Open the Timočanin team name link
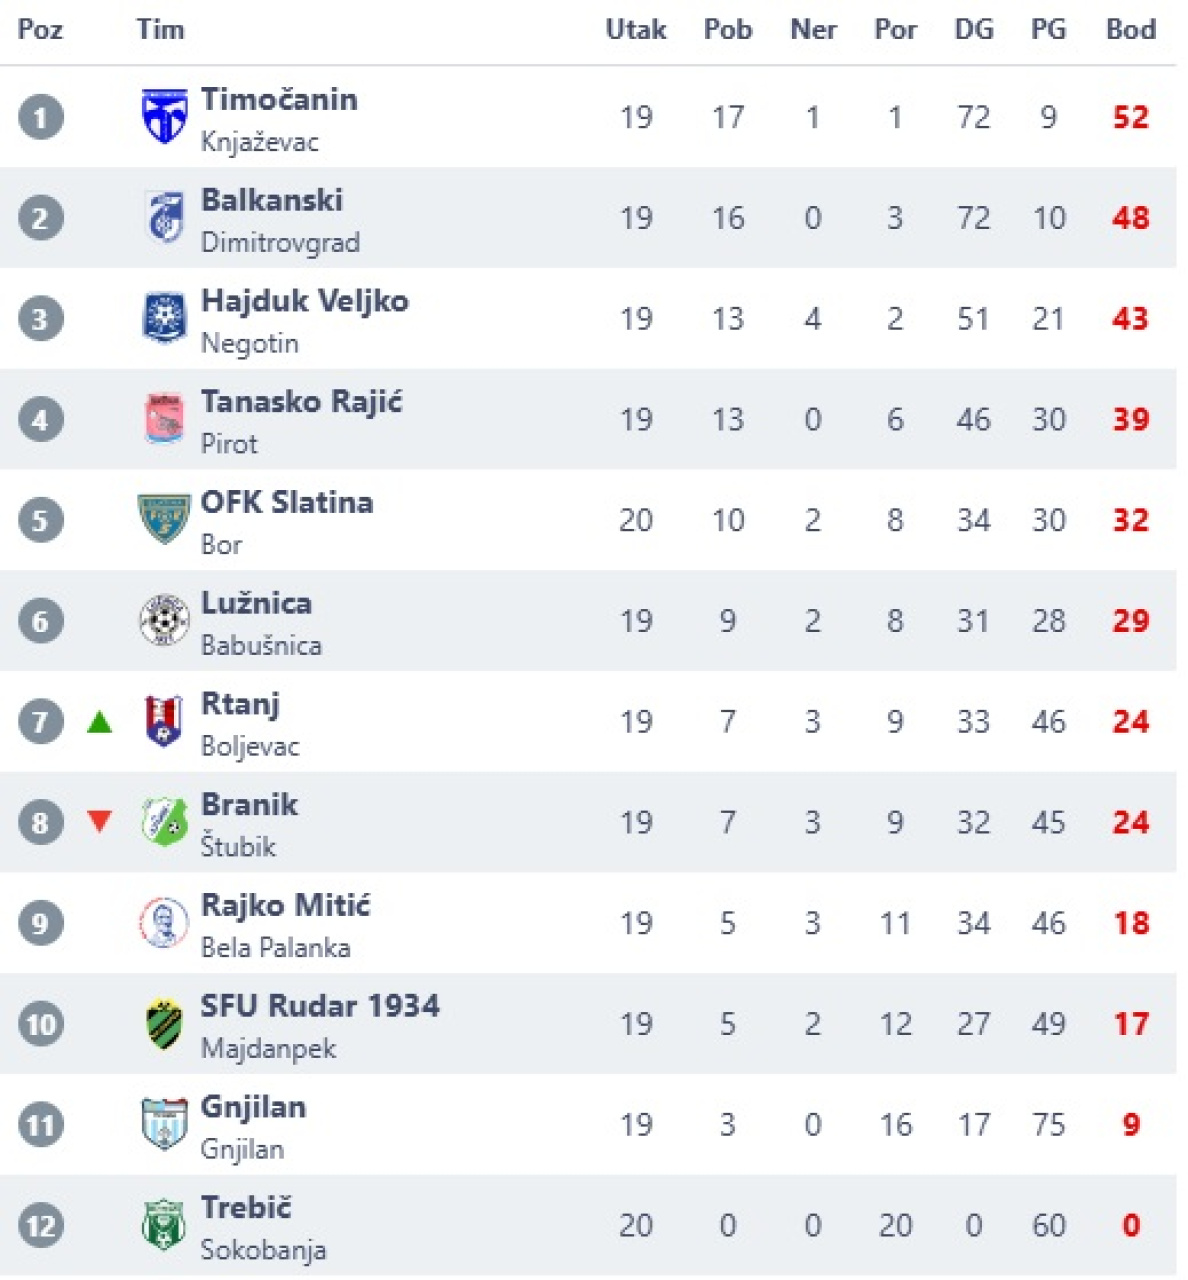This screenshot has height=1280, width=1188. coord(279,99)
